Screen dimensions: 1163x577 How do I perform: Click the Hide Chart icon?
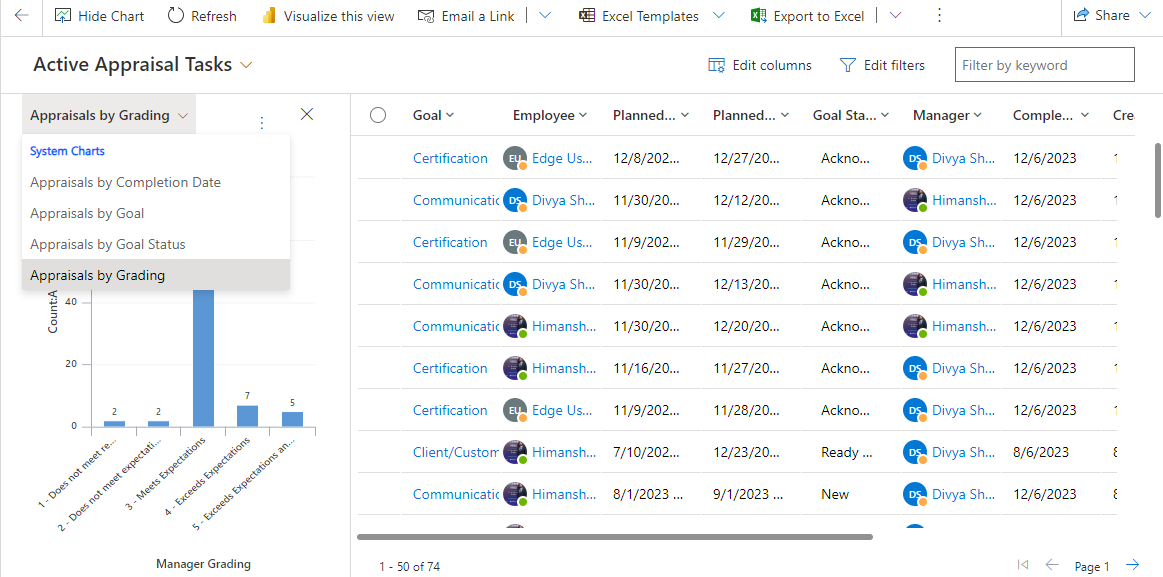click(x=63, y=16)
